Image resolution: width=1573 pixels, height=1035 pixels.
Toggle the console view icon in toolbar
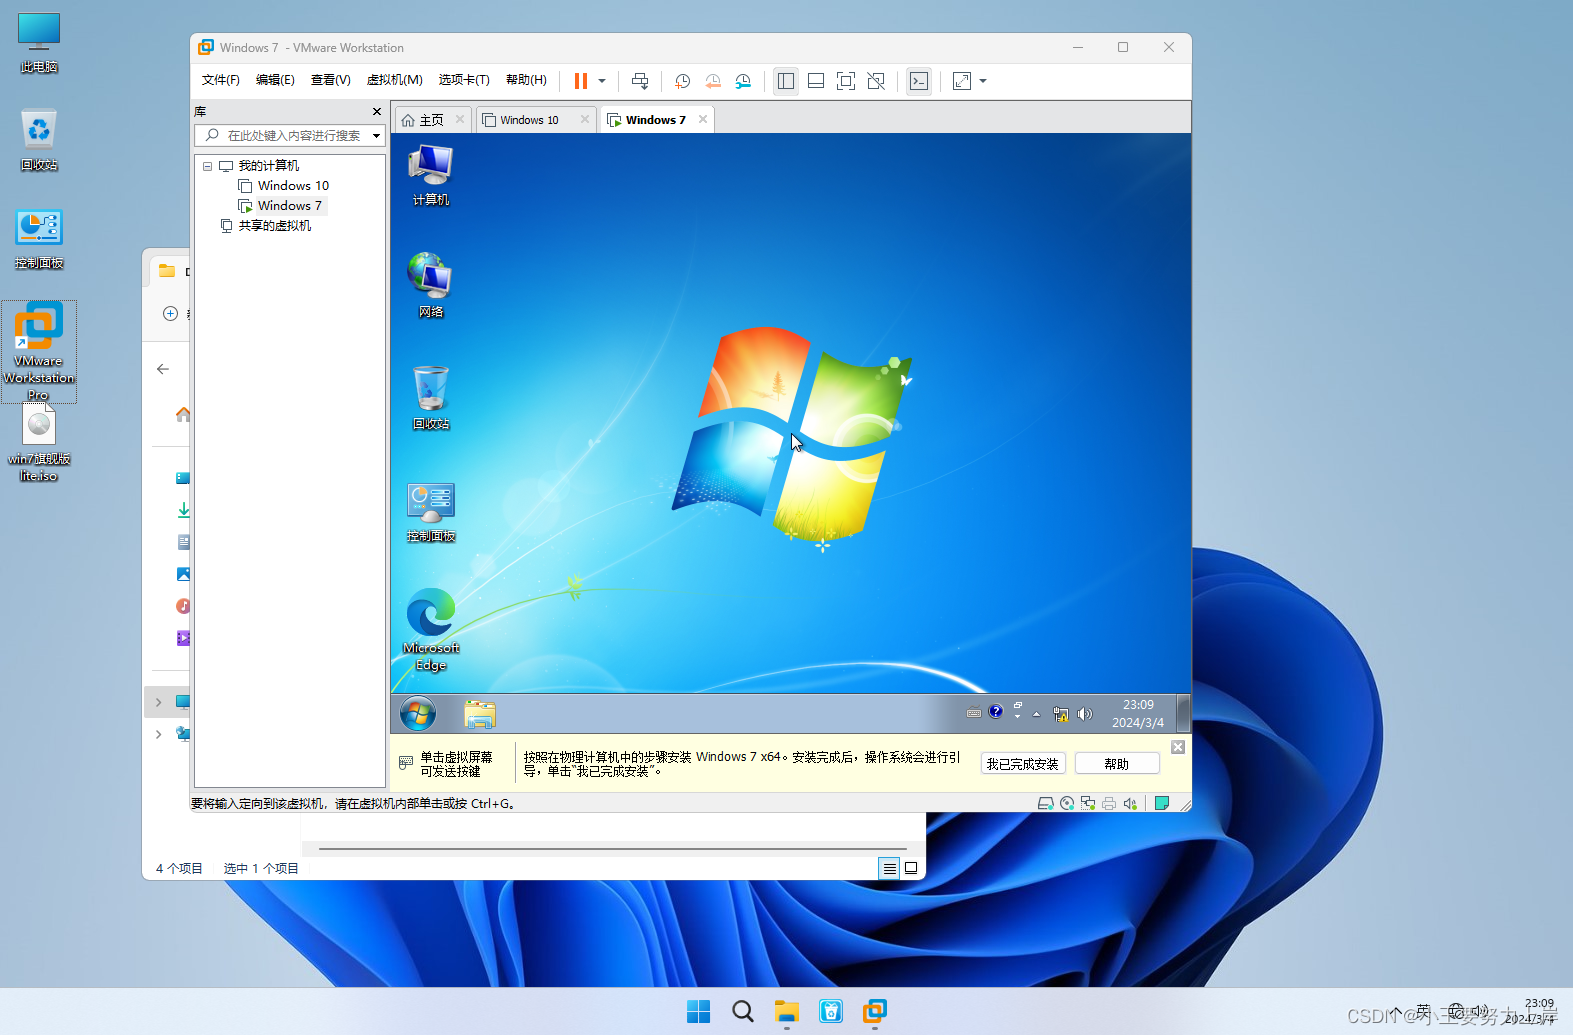[919, 81]
